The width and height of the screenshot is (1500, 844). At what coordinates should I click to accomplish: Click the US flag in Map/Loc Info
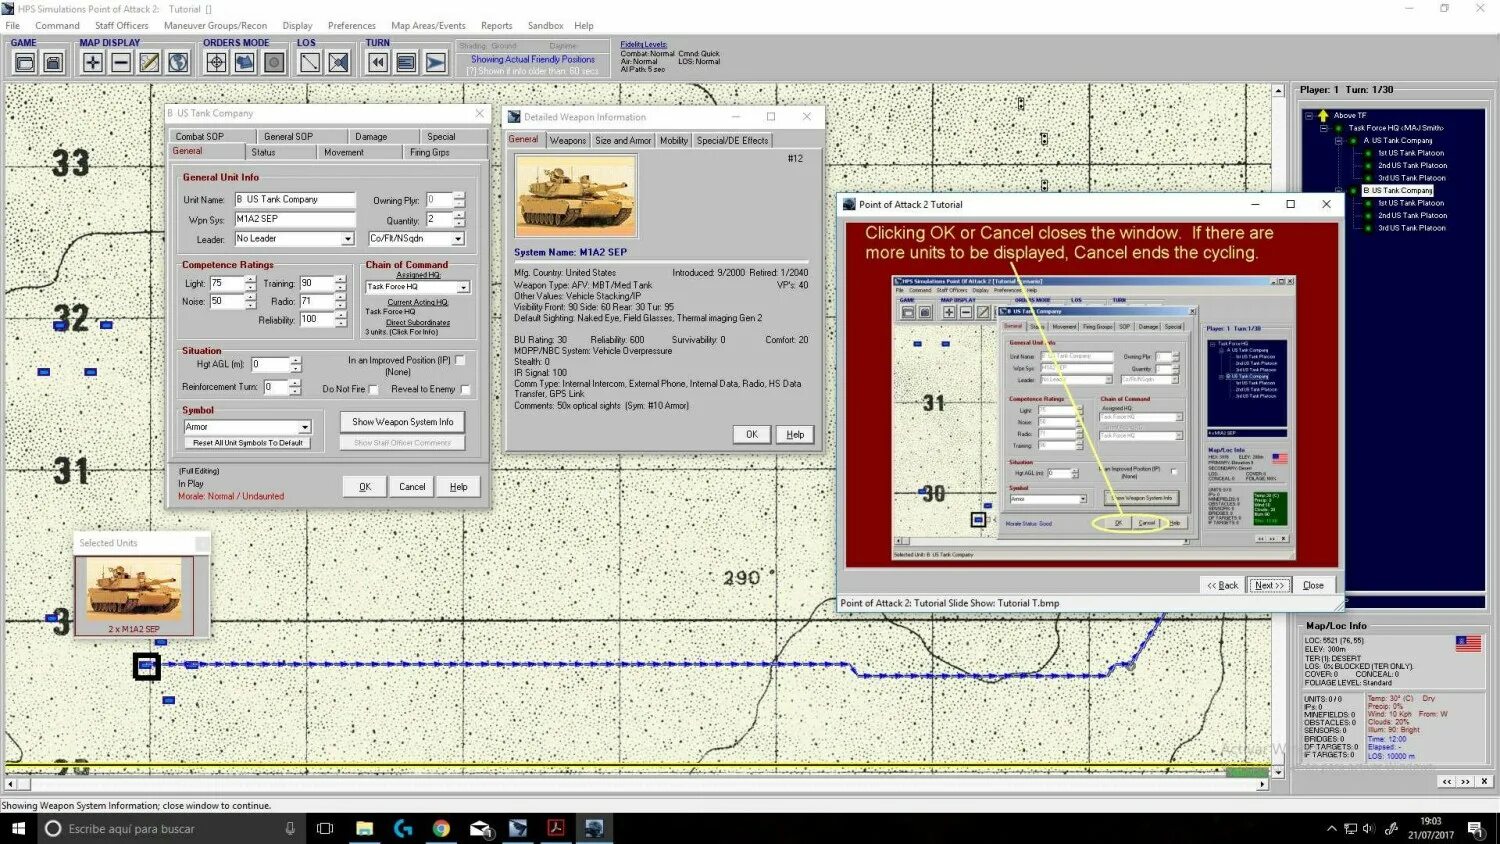point(1468,644)
